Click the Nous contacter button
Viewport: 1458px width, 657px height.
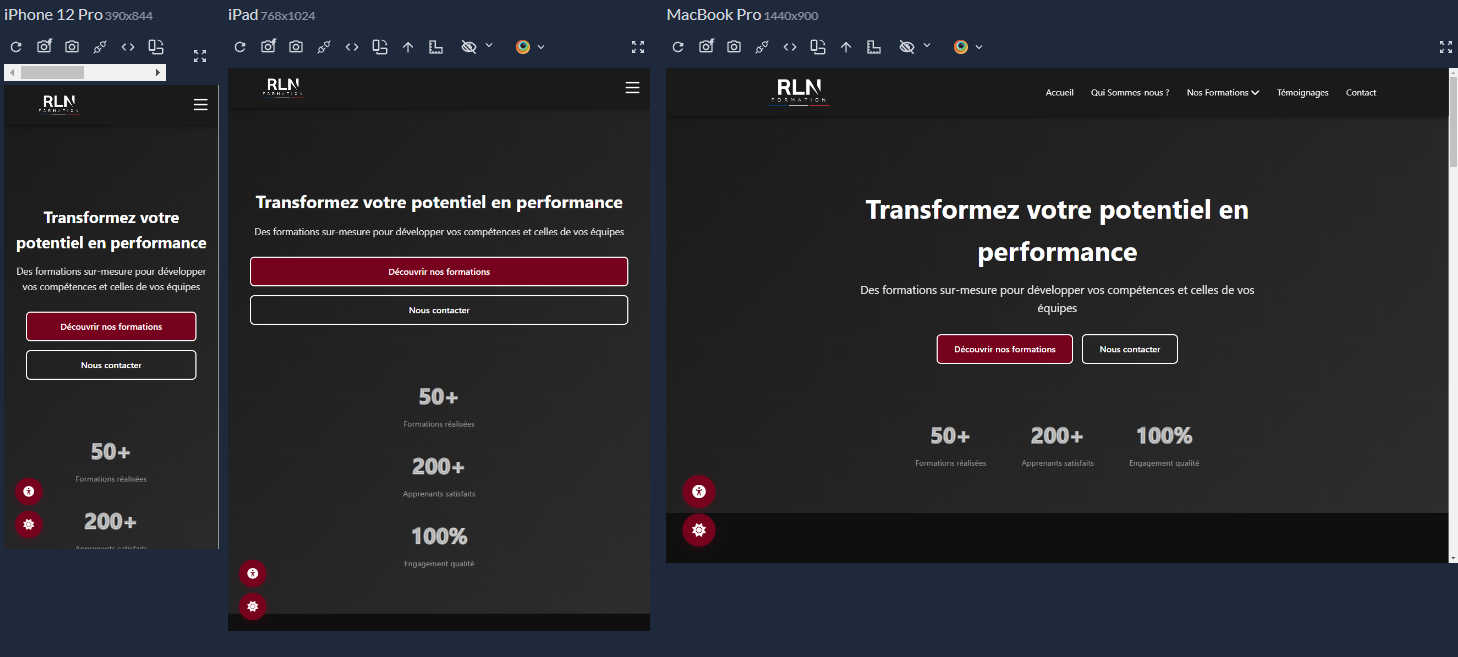pyautogui.click(x=1129, y=349)
